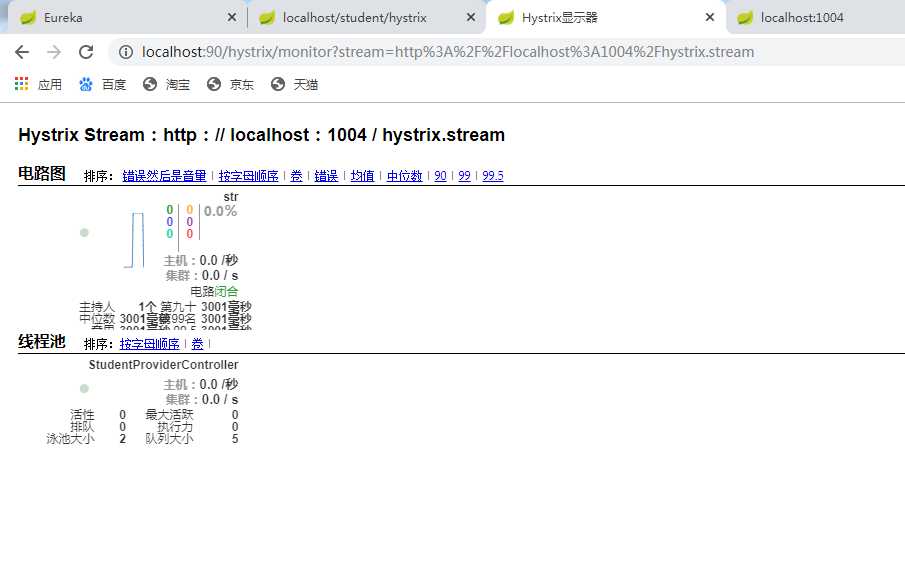The width and height of the screenshot is (905, 584).
Task: Click the 电路闭合 status text
Action: pos(214,291)
